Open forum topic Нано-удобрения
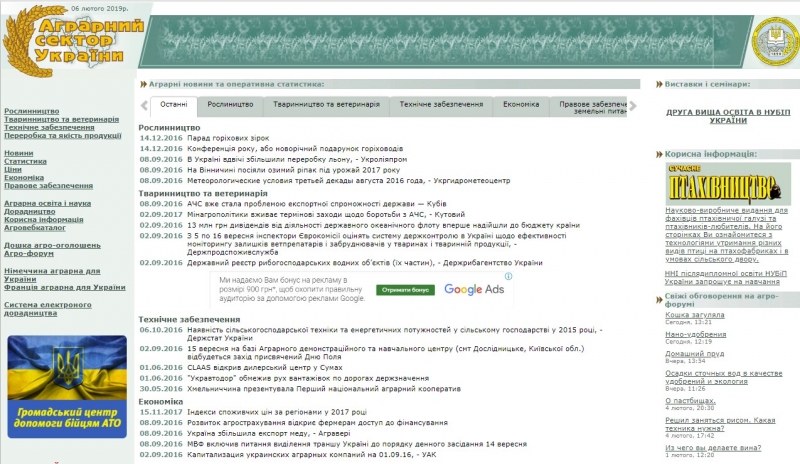800x464 pixels. [695, 334]
